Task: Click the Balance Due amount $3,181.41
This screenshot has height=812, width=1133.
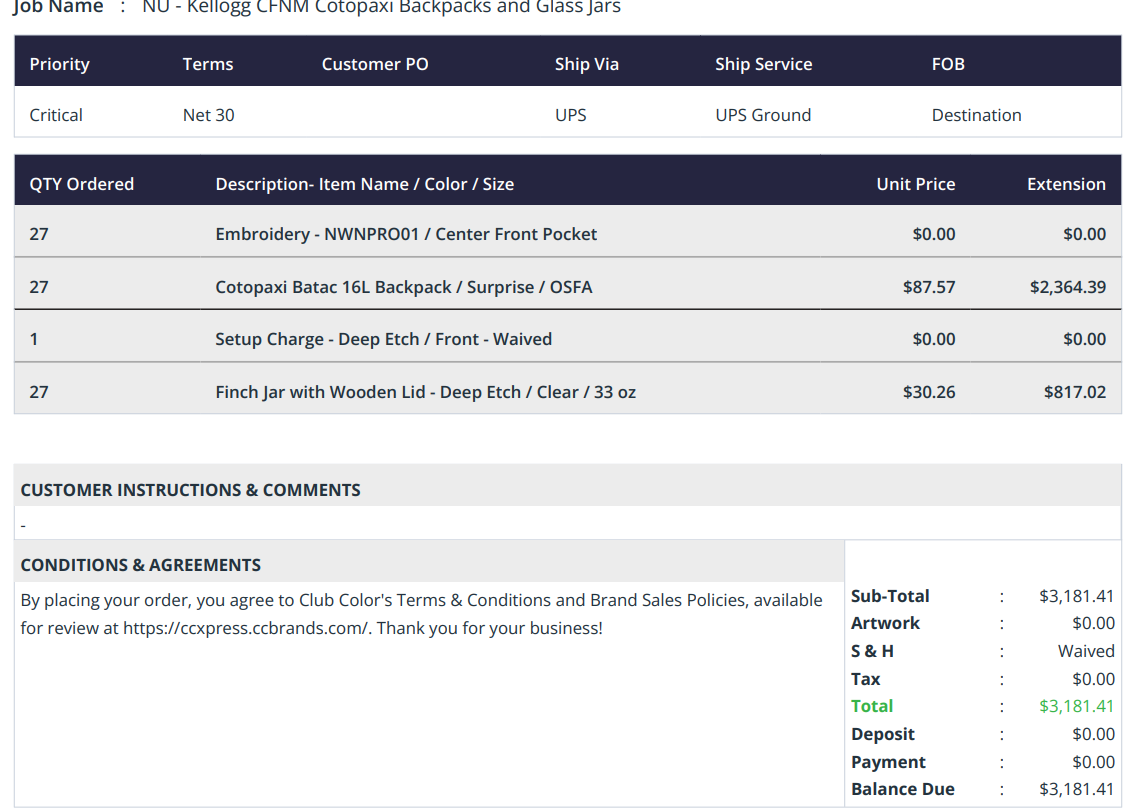Action: pyautogui.click(x=1076, y=789)
